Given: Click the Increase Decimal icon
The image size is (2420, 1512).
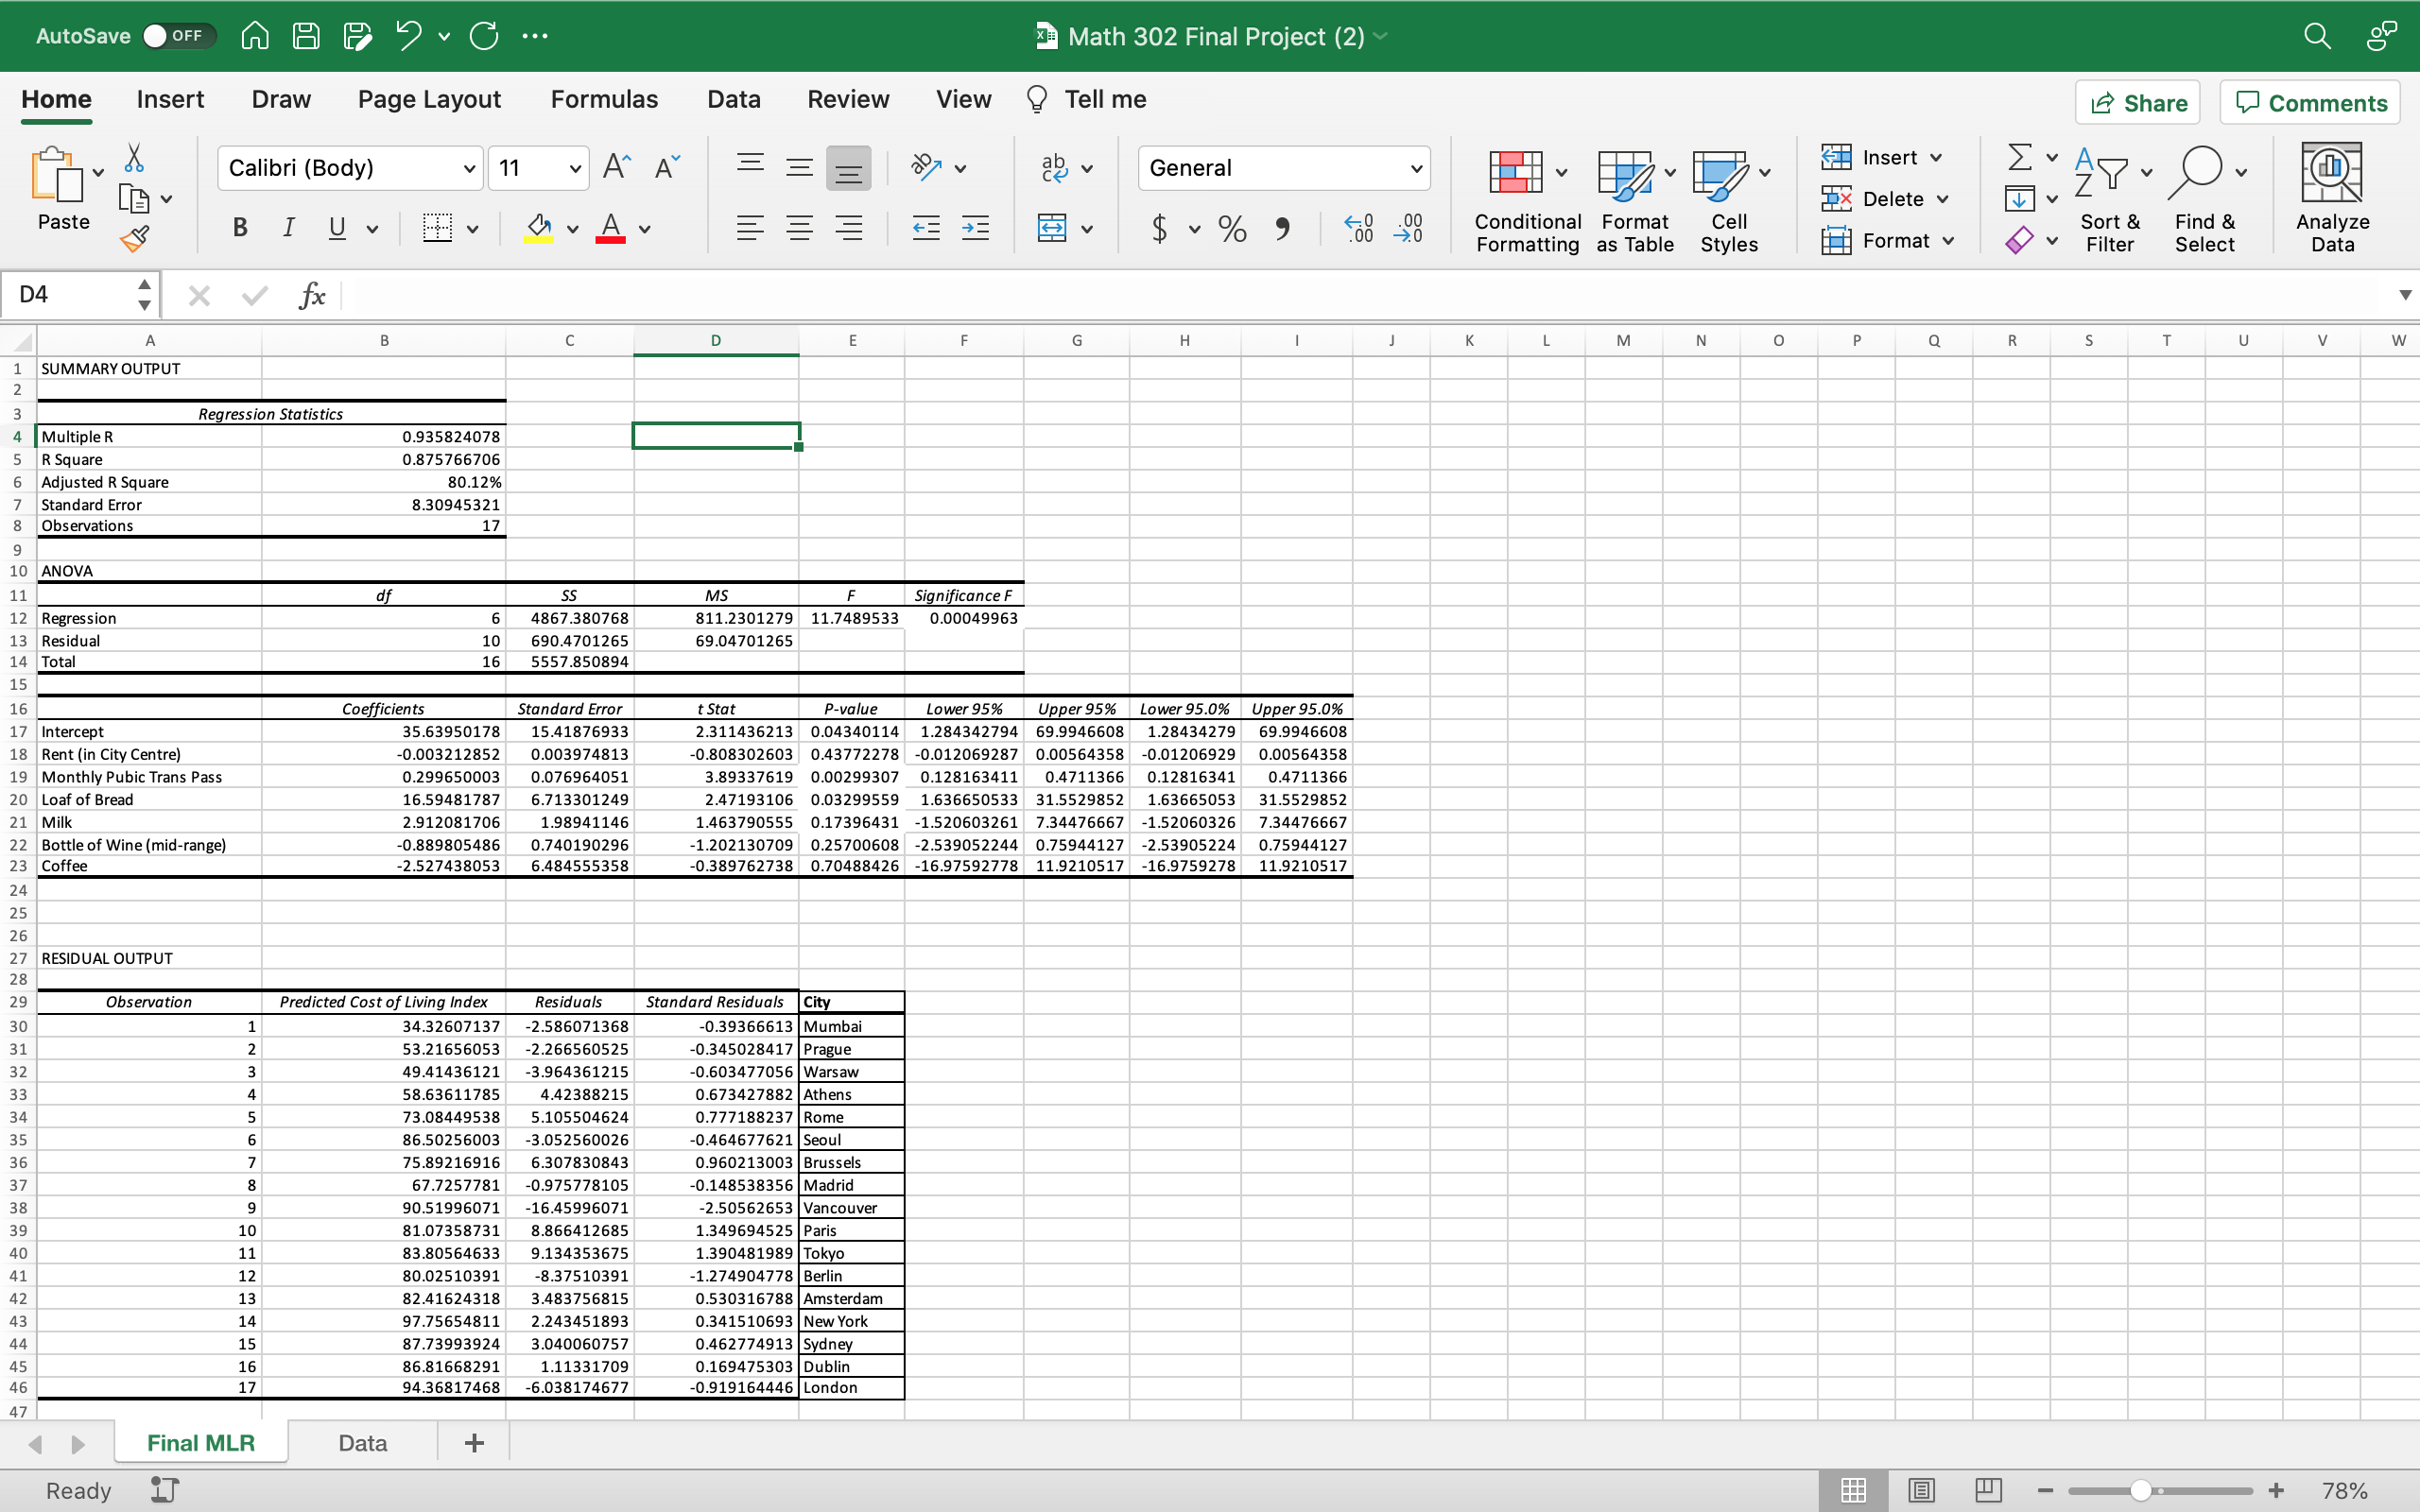Looking at the screenshot, I should click(x=1358, y=229).
